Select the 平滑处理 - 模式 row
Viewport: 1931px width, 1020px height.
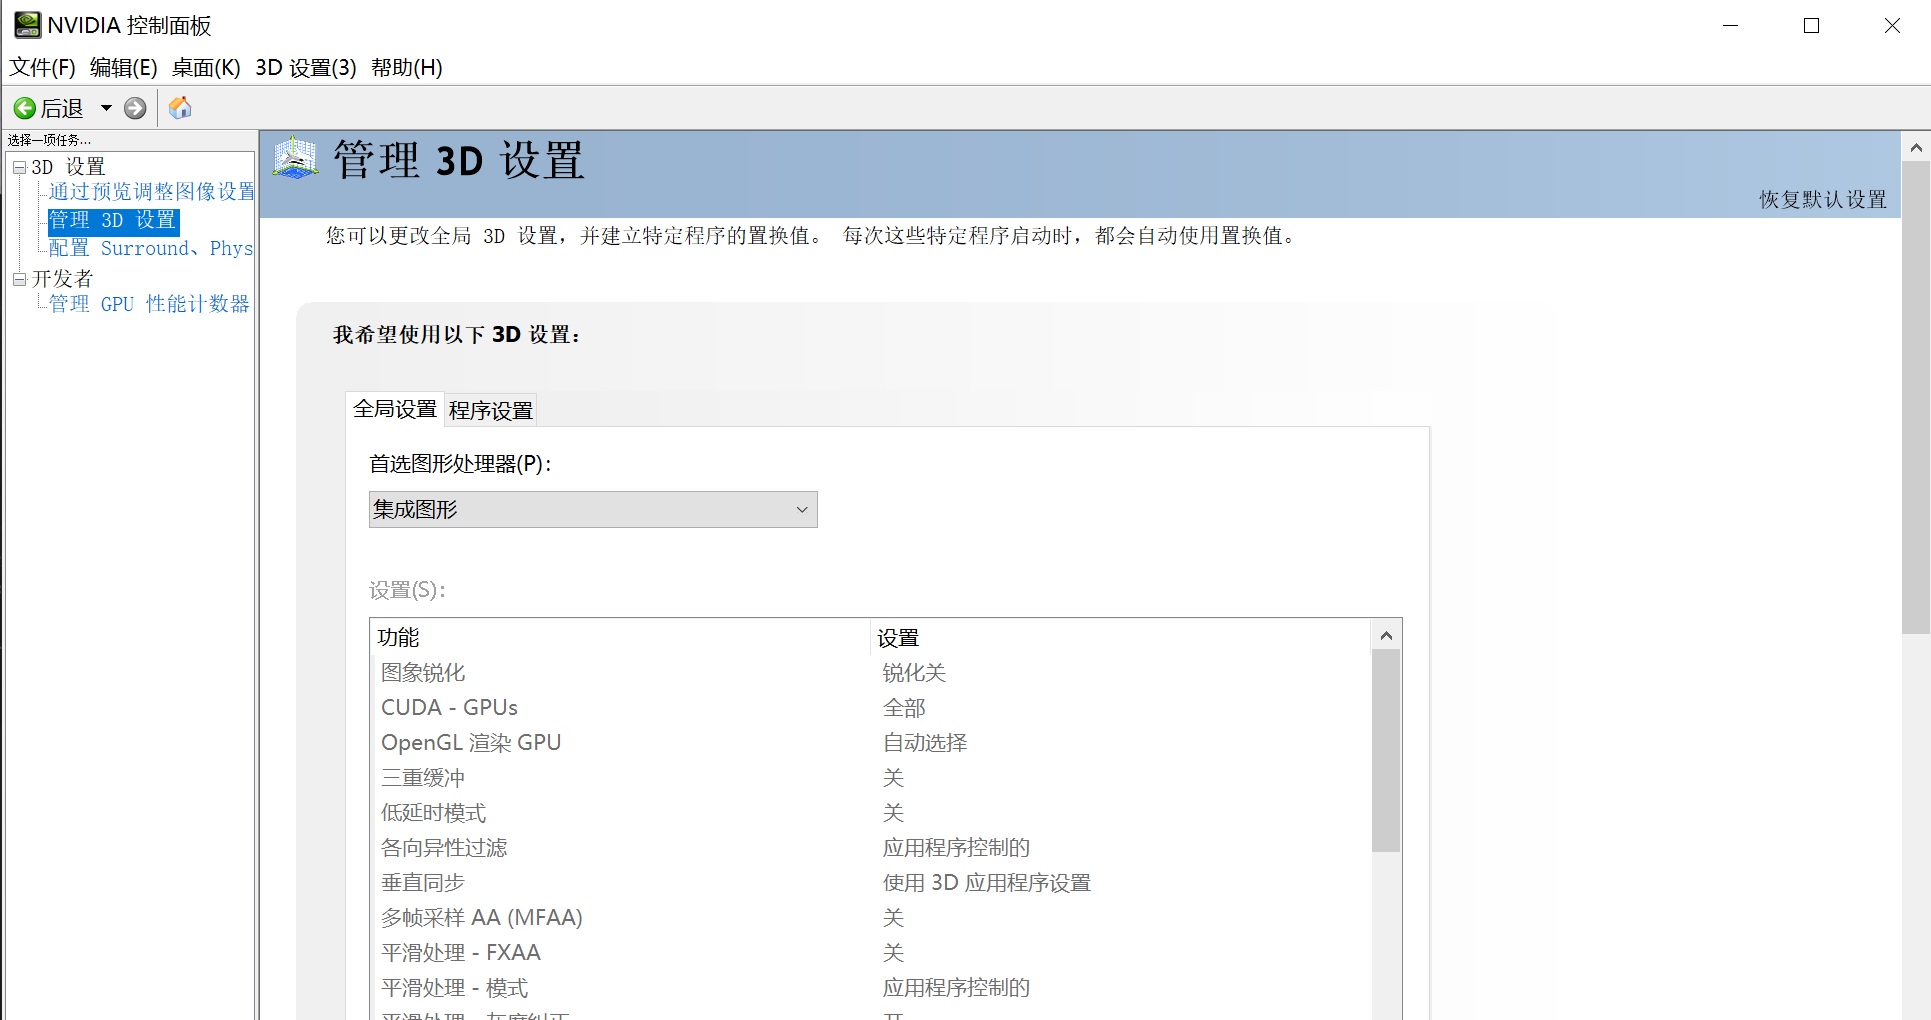pyautogui.click(x=870, y=988)
